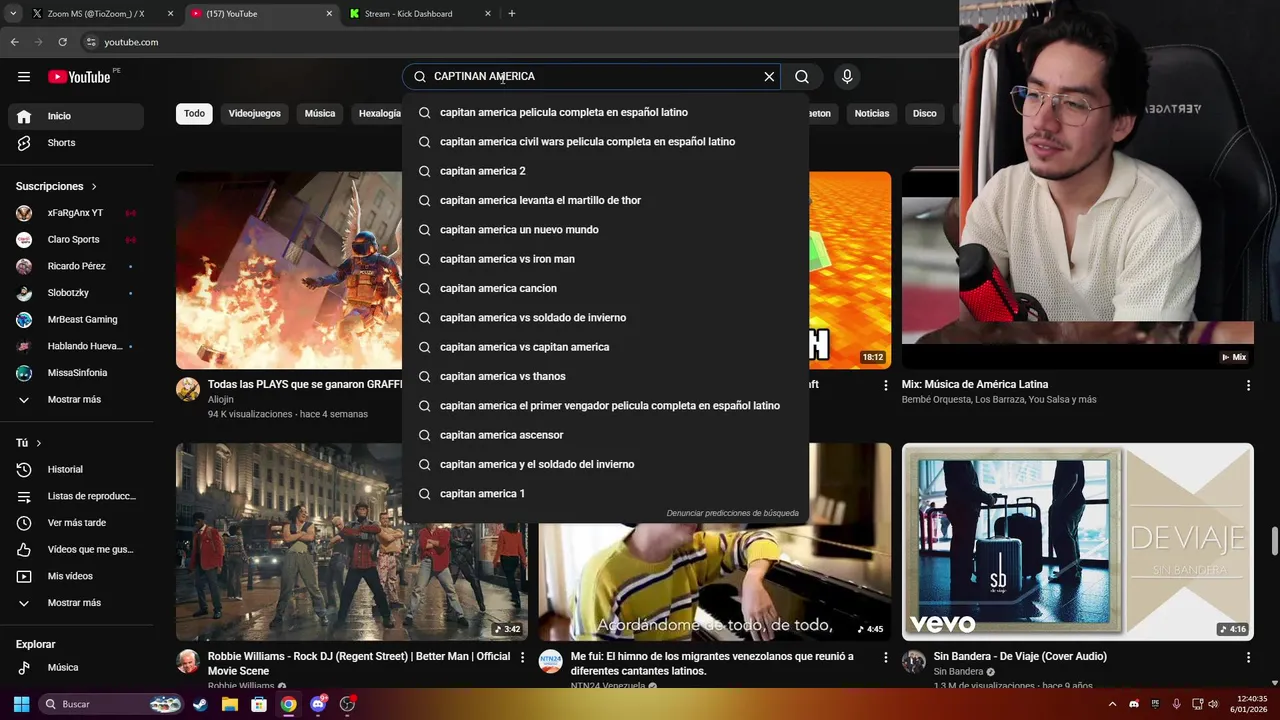The height and width of the screenshot is (720, 1280).
Task: Open the YouTube hamburger guide menu
Action: pos(24,77)
